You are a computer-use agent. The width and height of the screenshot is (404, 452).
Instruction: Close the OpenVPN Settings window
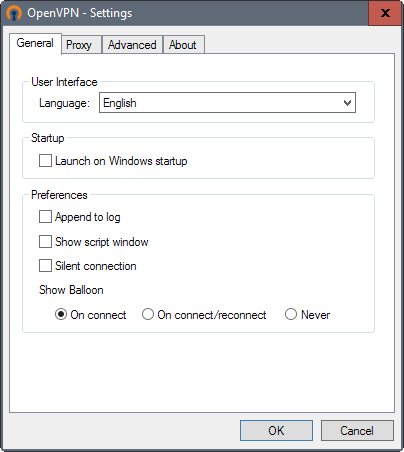click(x=385, y=13)
